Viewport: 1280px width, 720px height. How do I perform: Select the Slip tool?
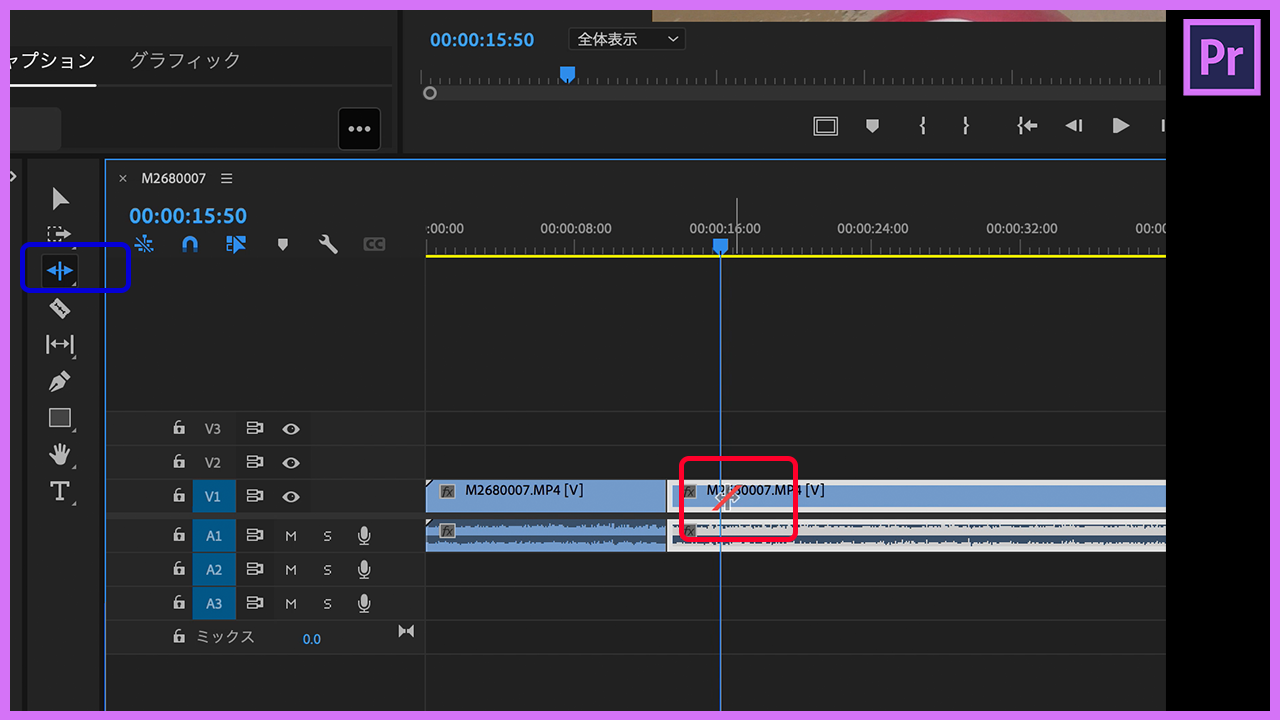coord(59,345)
